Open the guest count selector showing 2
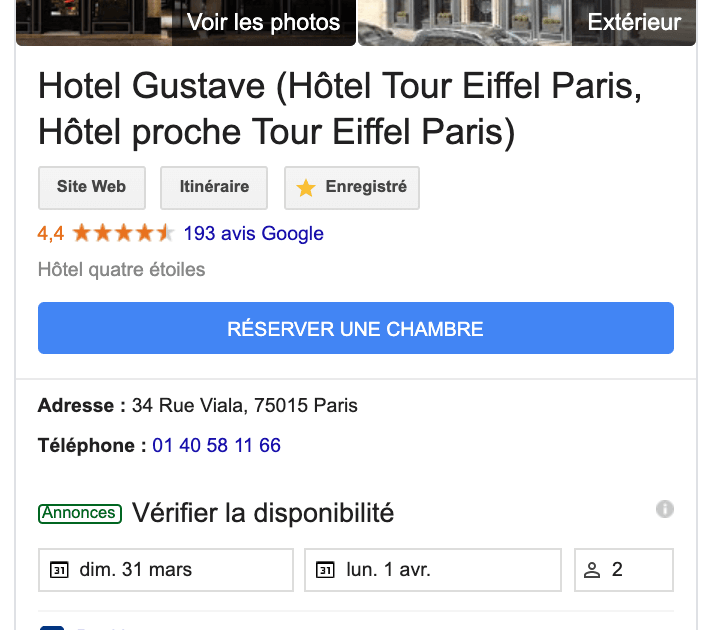710x630 pixels. click(x=625, y=570)
